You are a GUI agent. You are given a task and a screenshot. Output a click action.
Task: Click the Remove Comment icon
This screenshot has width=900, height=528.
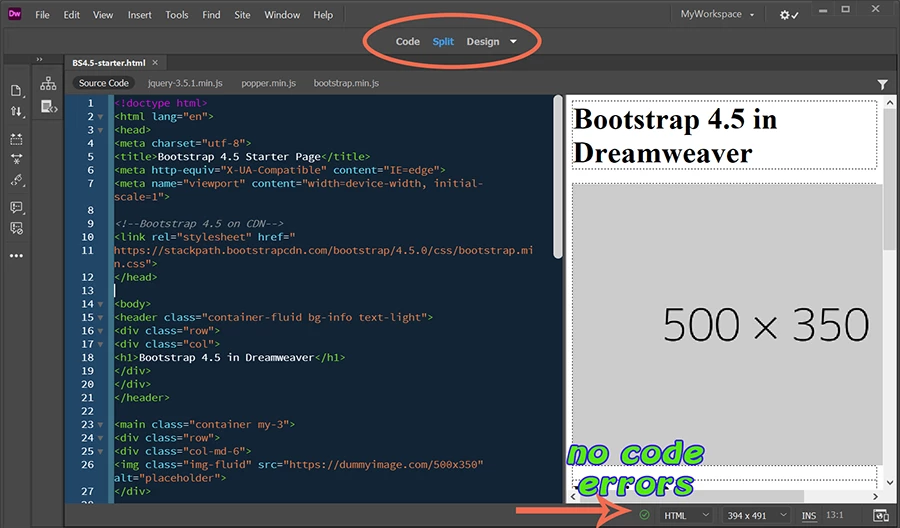coord(16,228)
